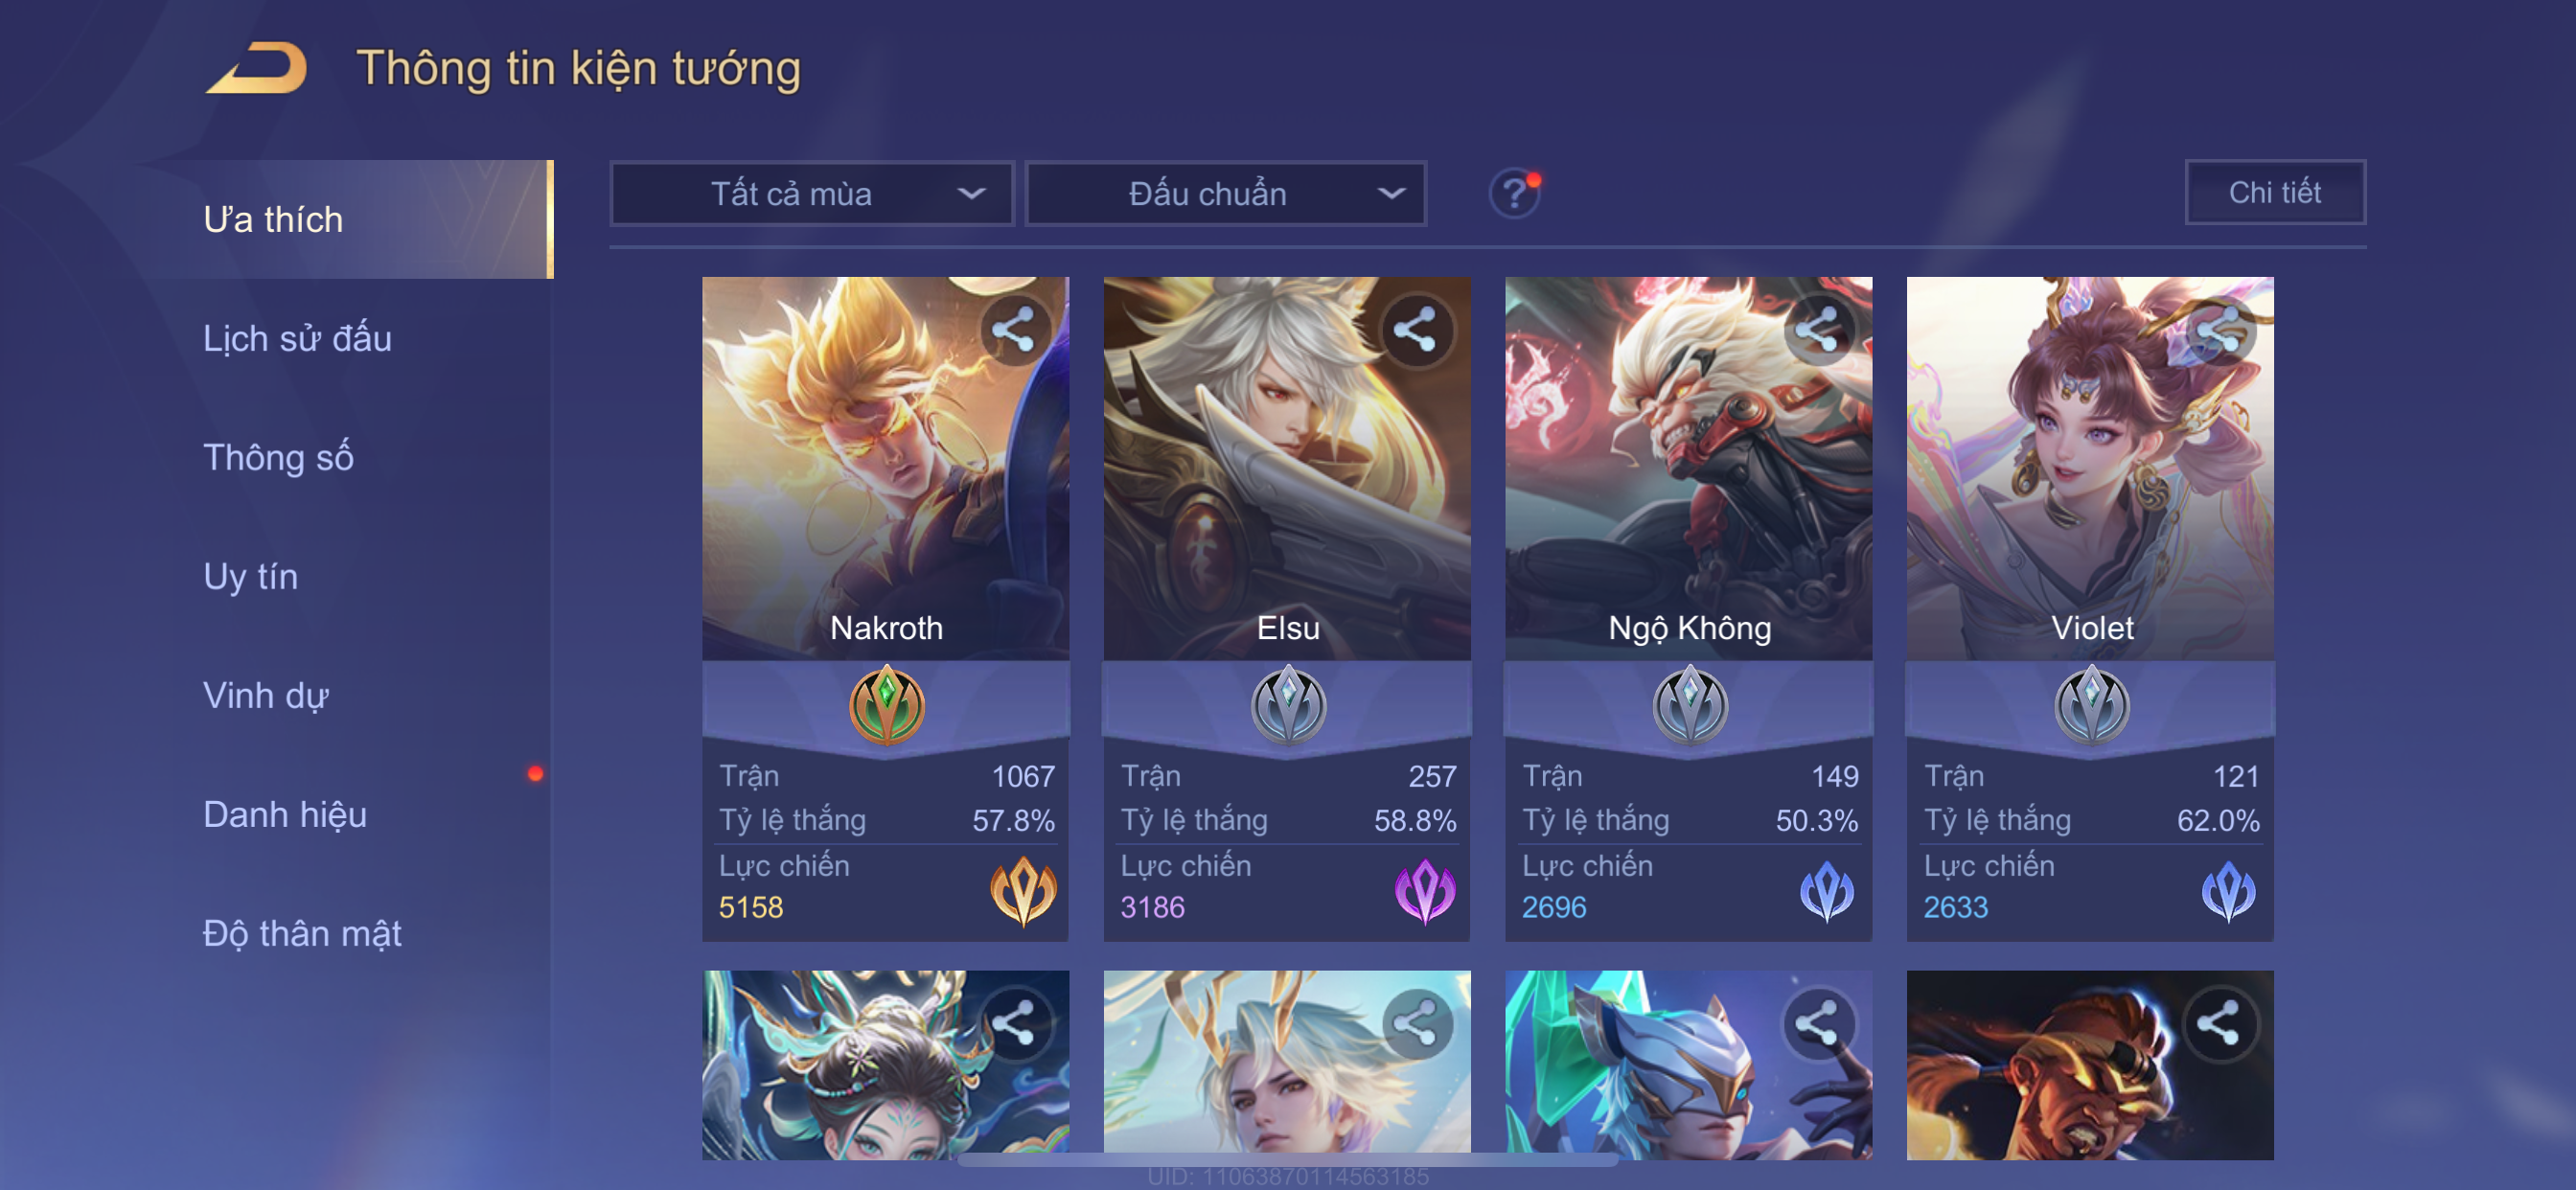Open the help question mark icon
Viewport: 2576px width, 1190px height.
point(1514,193)
